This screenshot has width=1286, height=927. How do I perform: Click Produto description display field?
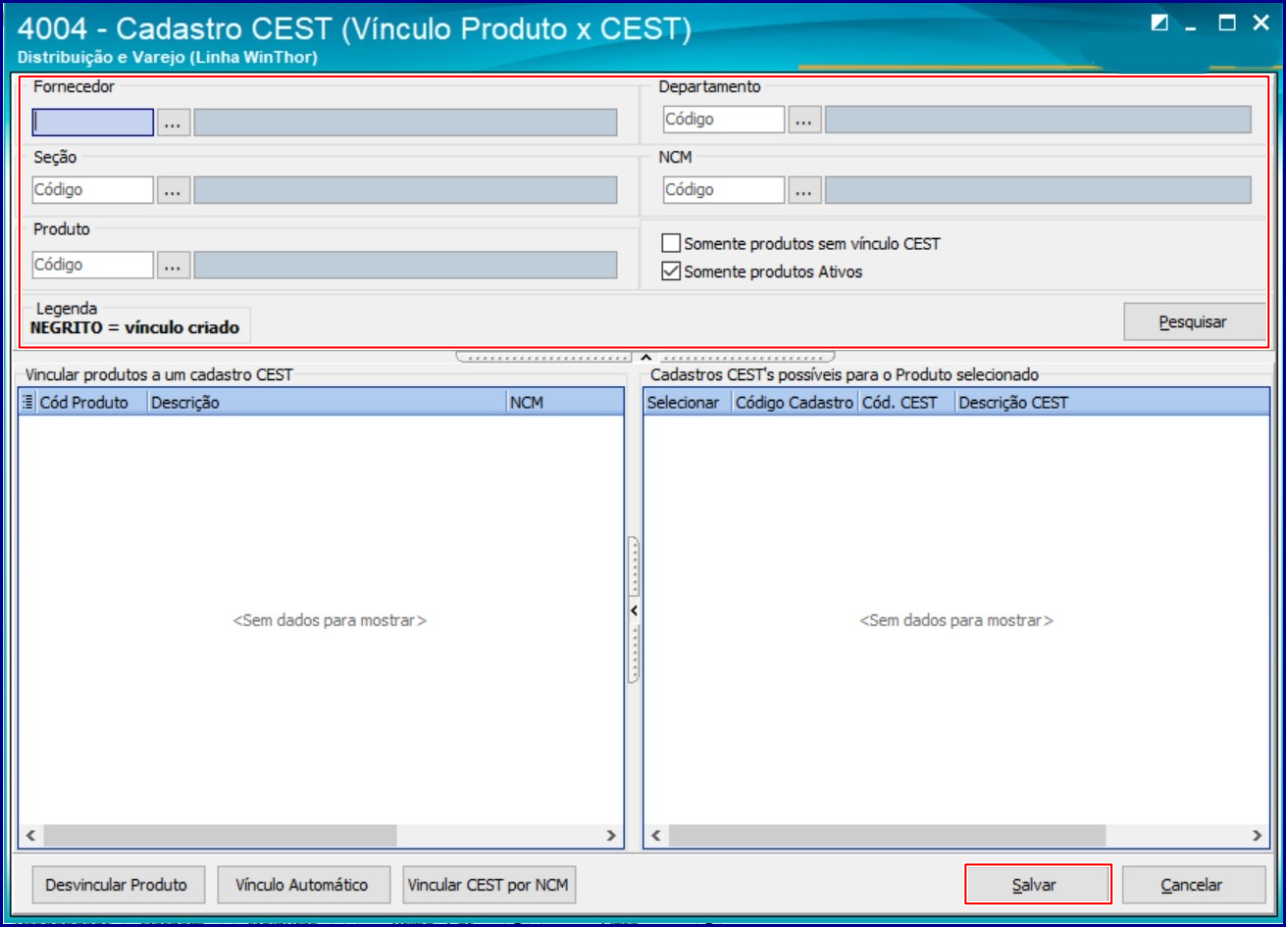click(405, 265)
